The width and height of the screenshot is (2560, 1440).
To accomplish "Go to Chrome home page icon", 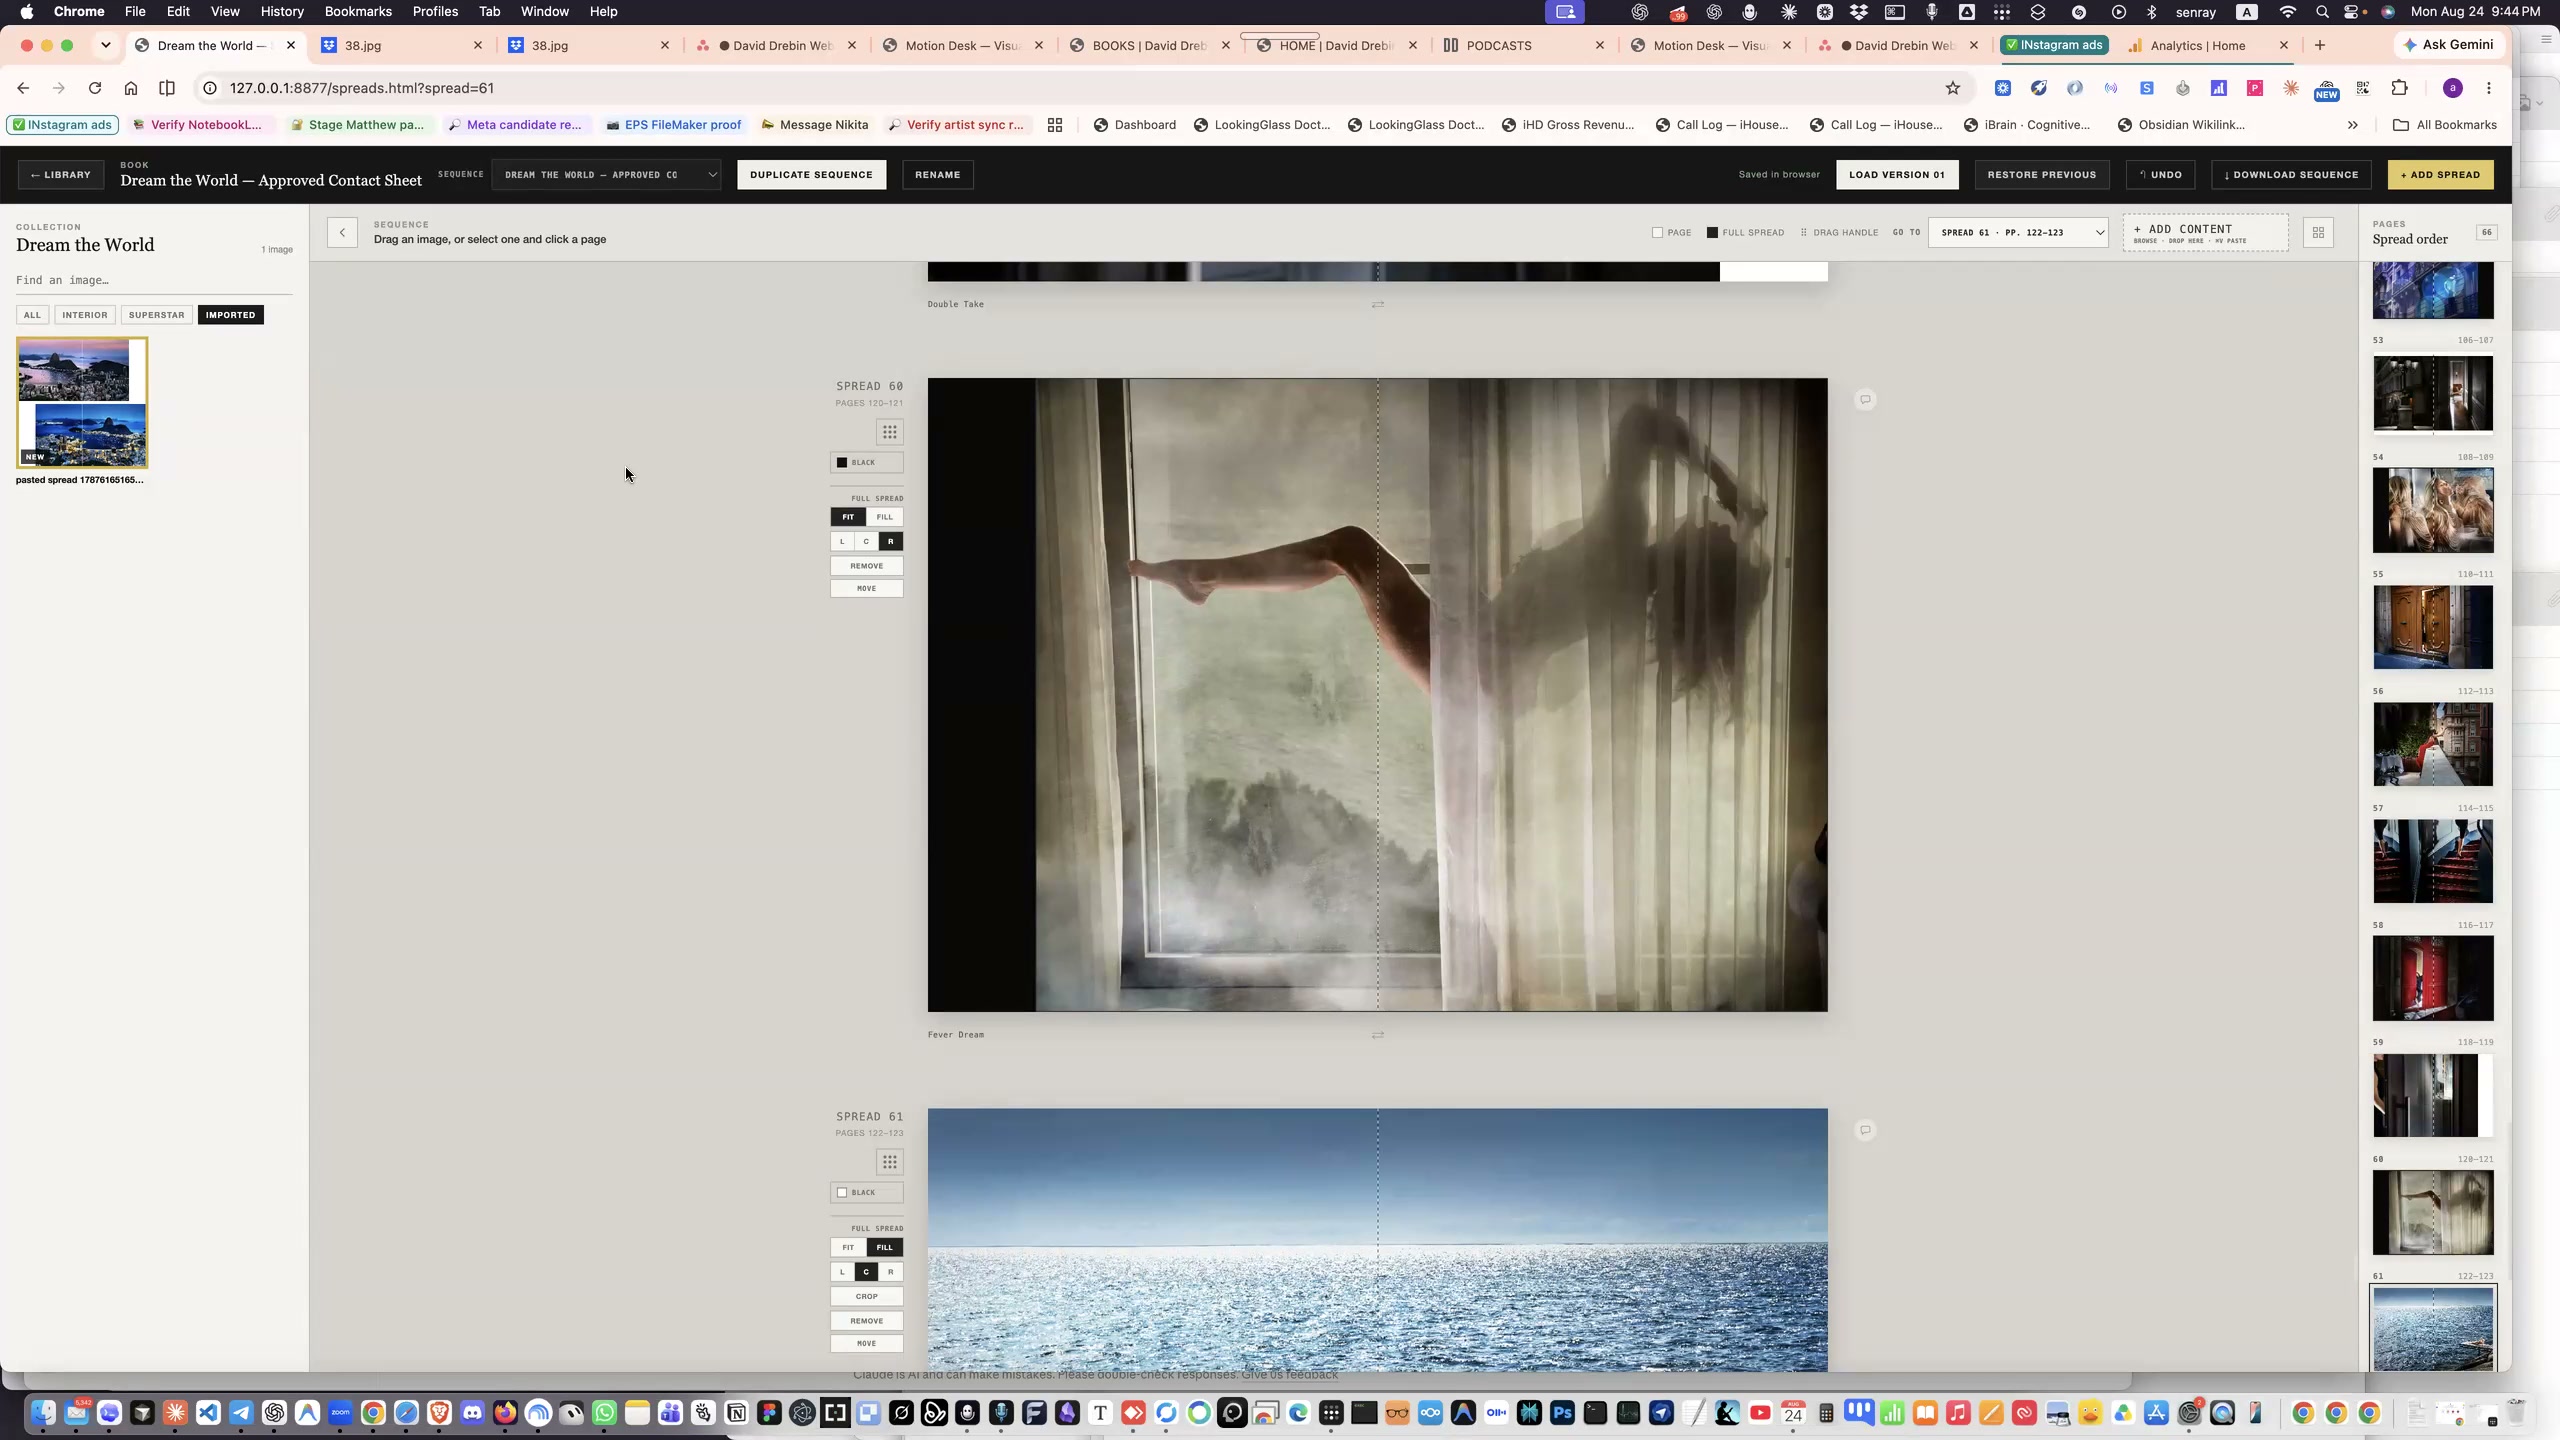I will click(131, 88).
